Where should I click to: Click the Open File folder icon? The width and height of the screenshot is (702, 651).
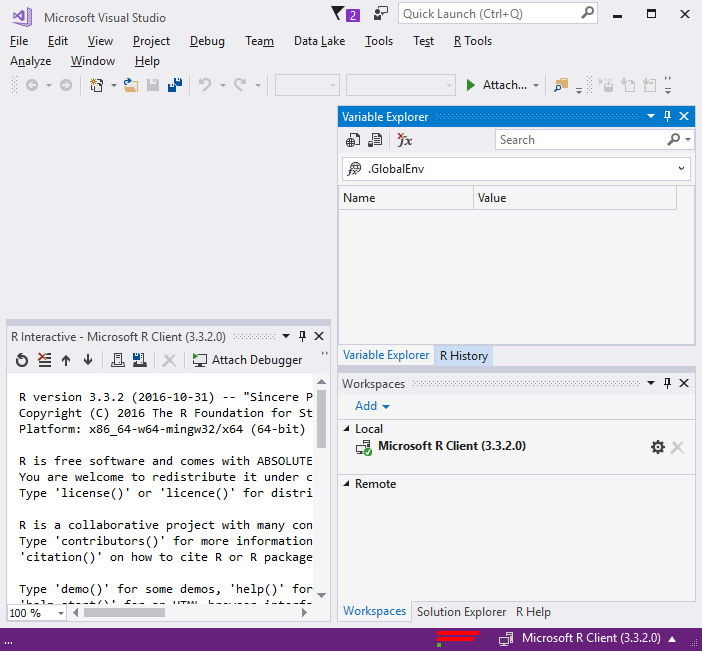coord(131,85)
